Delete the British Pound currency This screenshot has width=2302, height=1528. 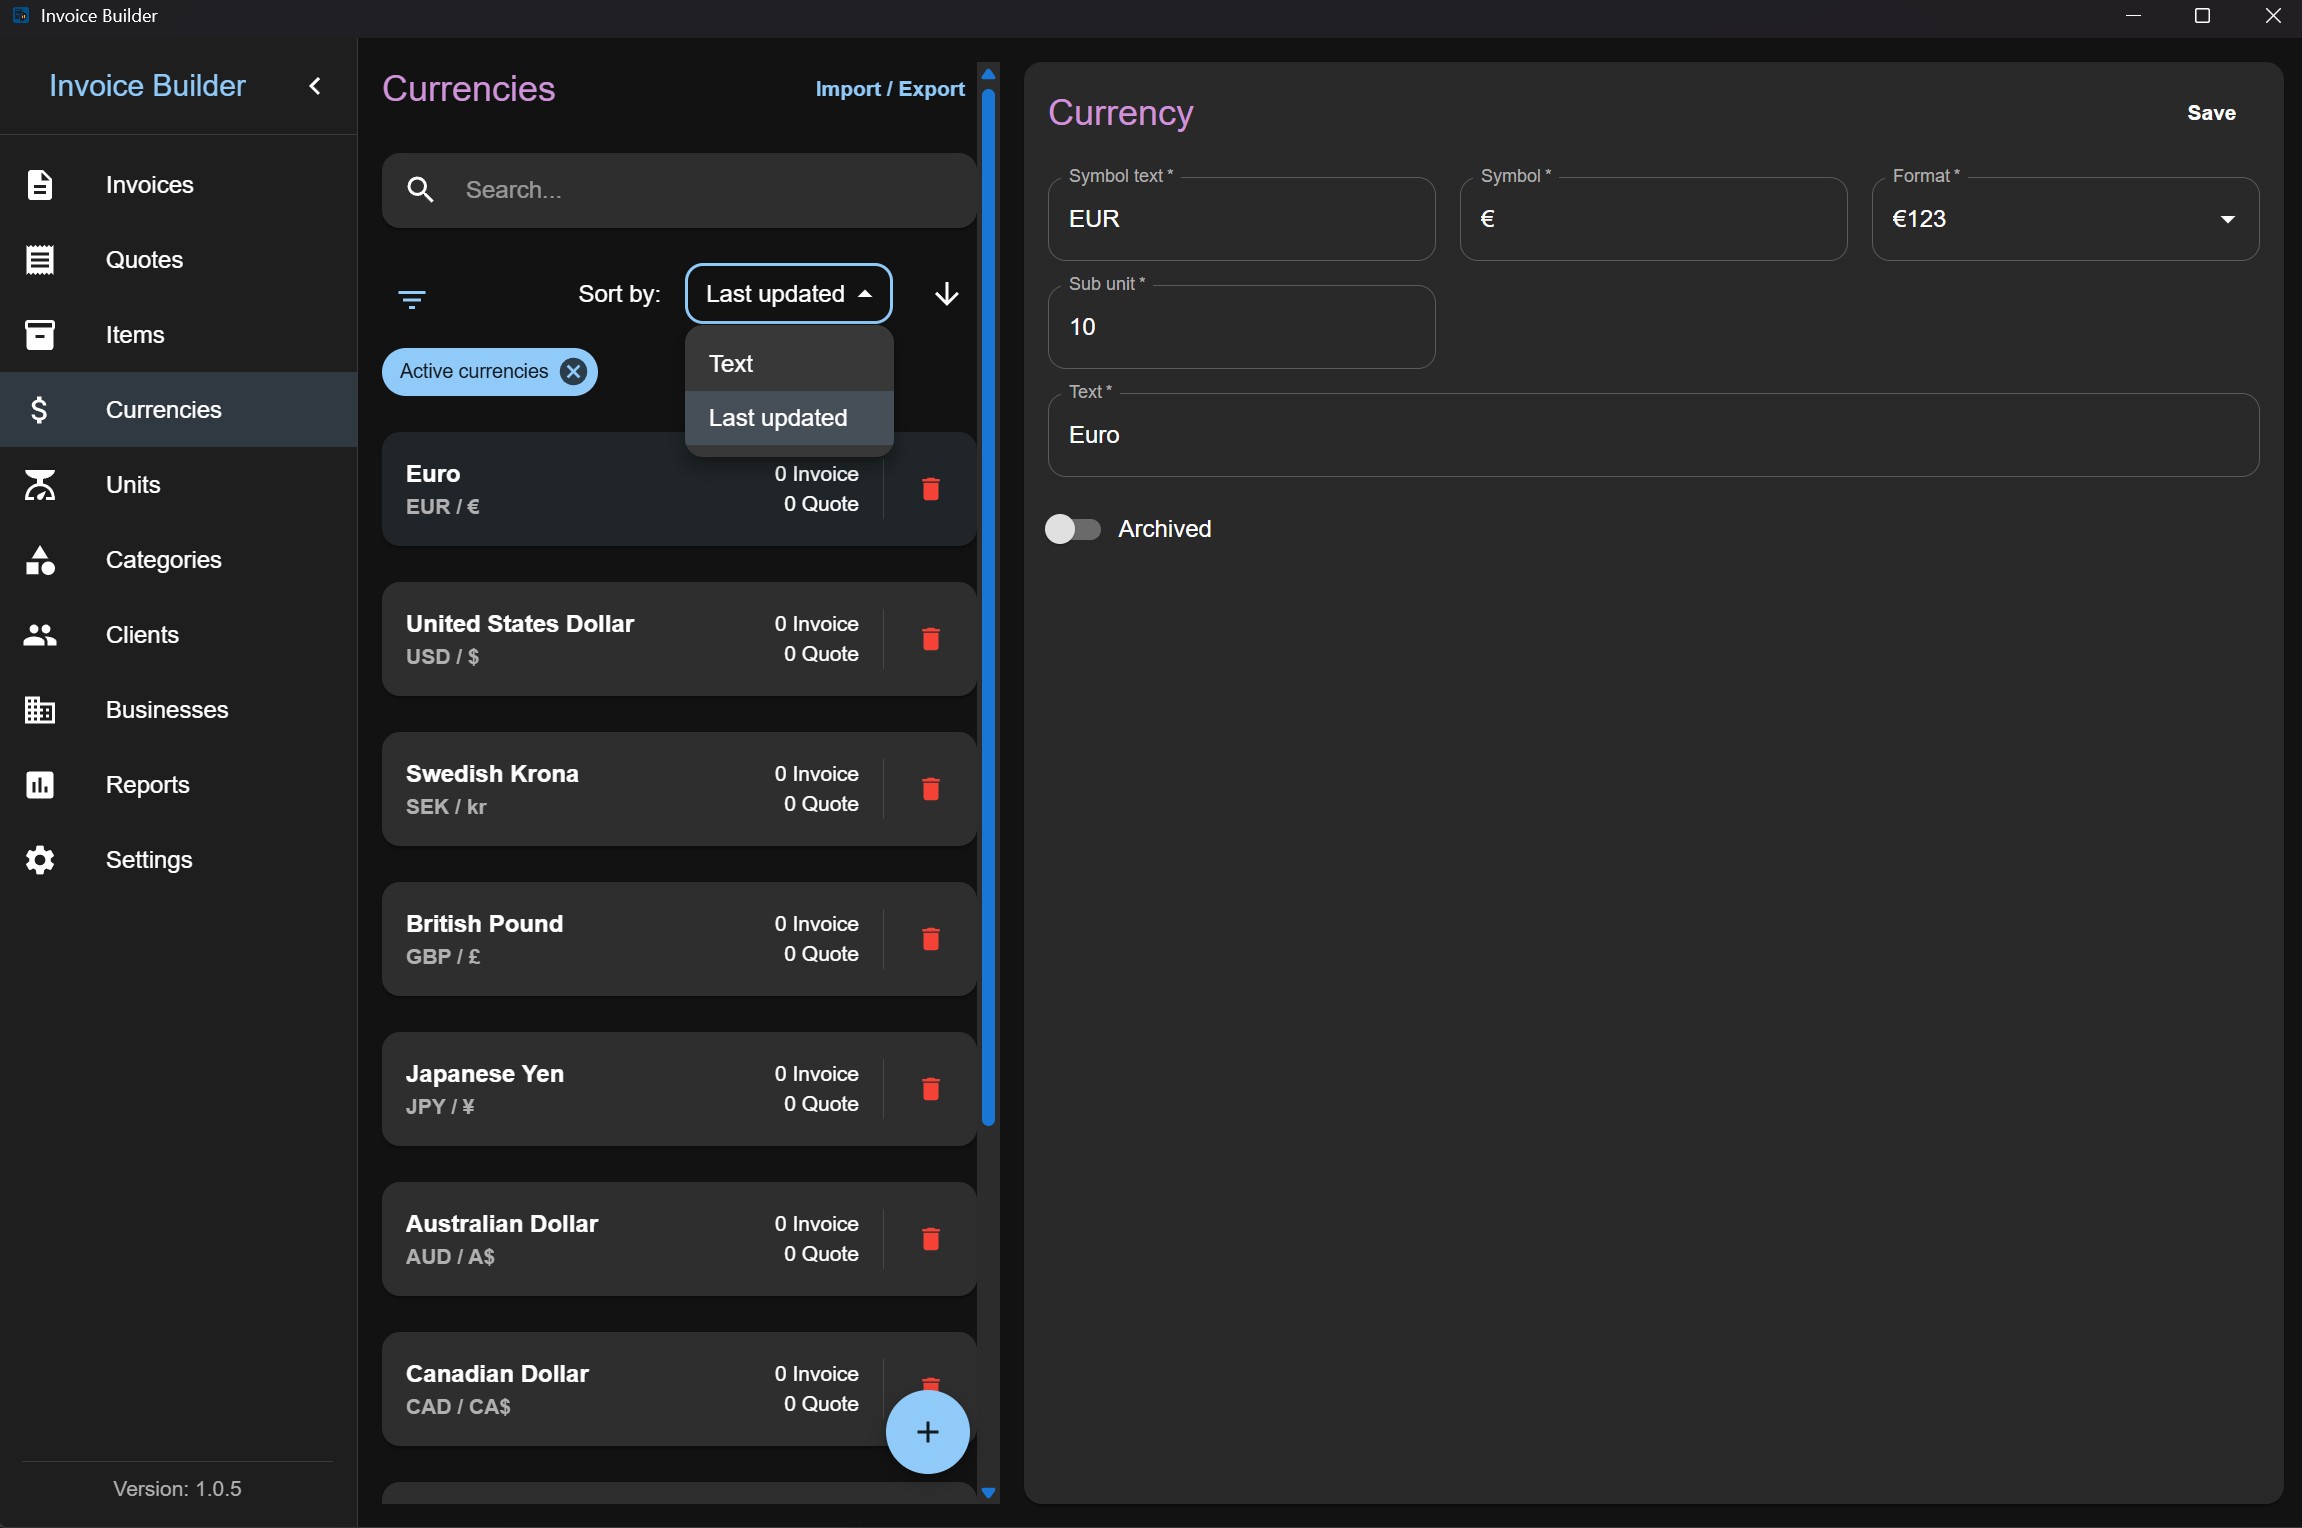point(931,939)
